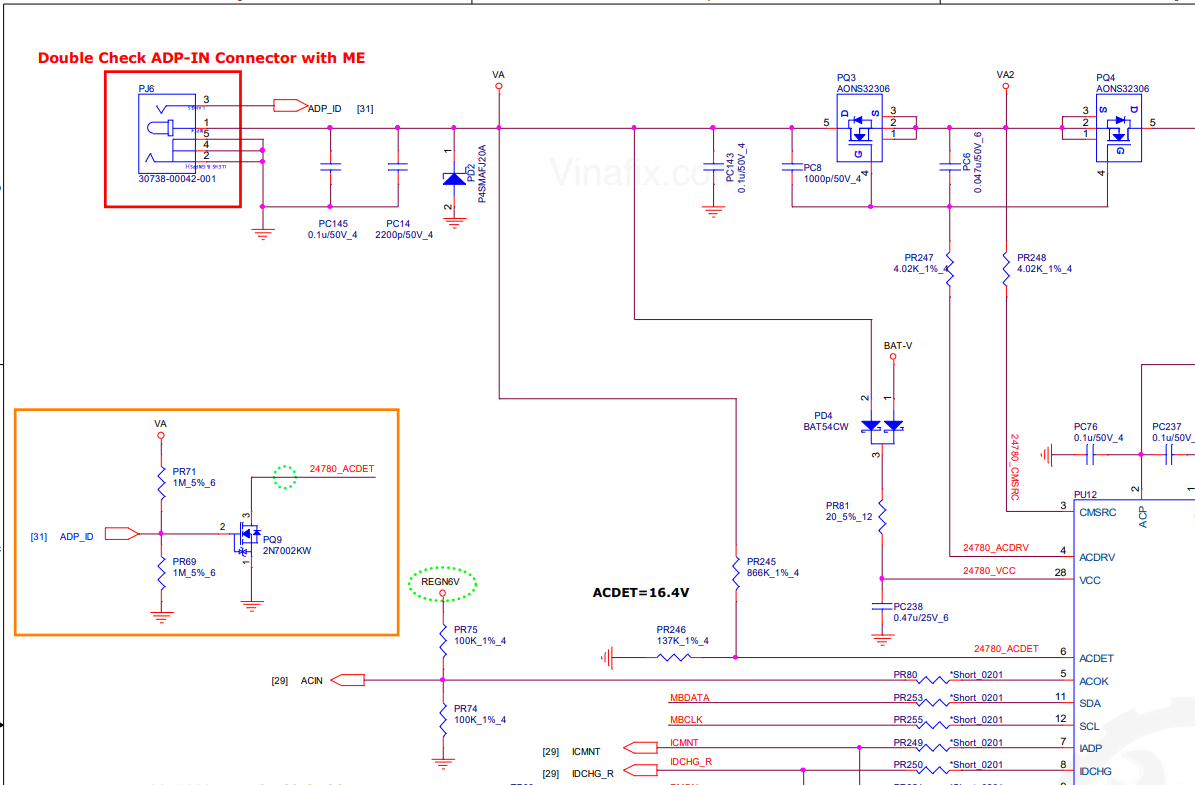This screenshot has height=785, width=1195.
Task: Click the ADP_ID off-page port beside PJ6
Action: coord(290,106)
